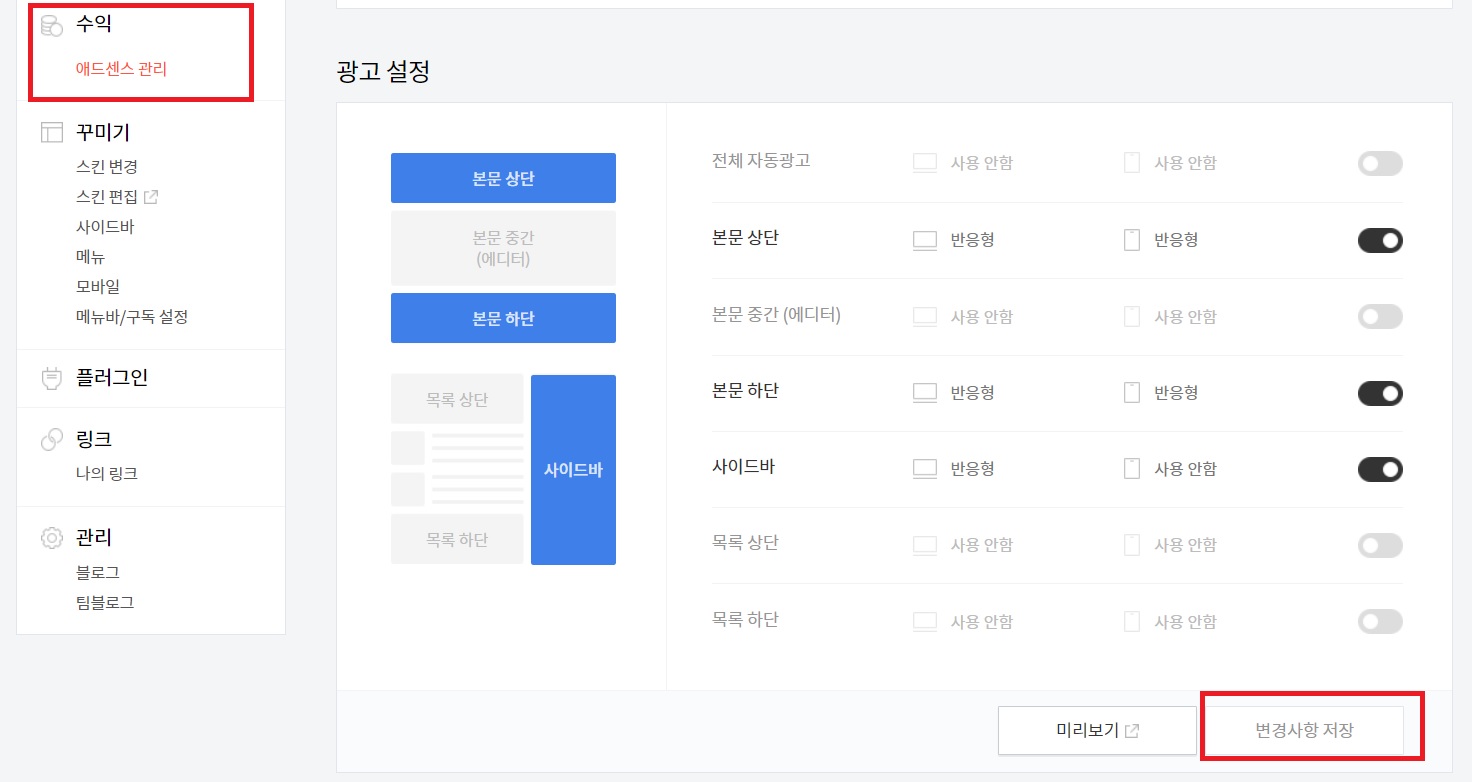Turn off the 사이드바 ad toggle
This screenshot has width=1472, height=782.
click(1380, 469)
